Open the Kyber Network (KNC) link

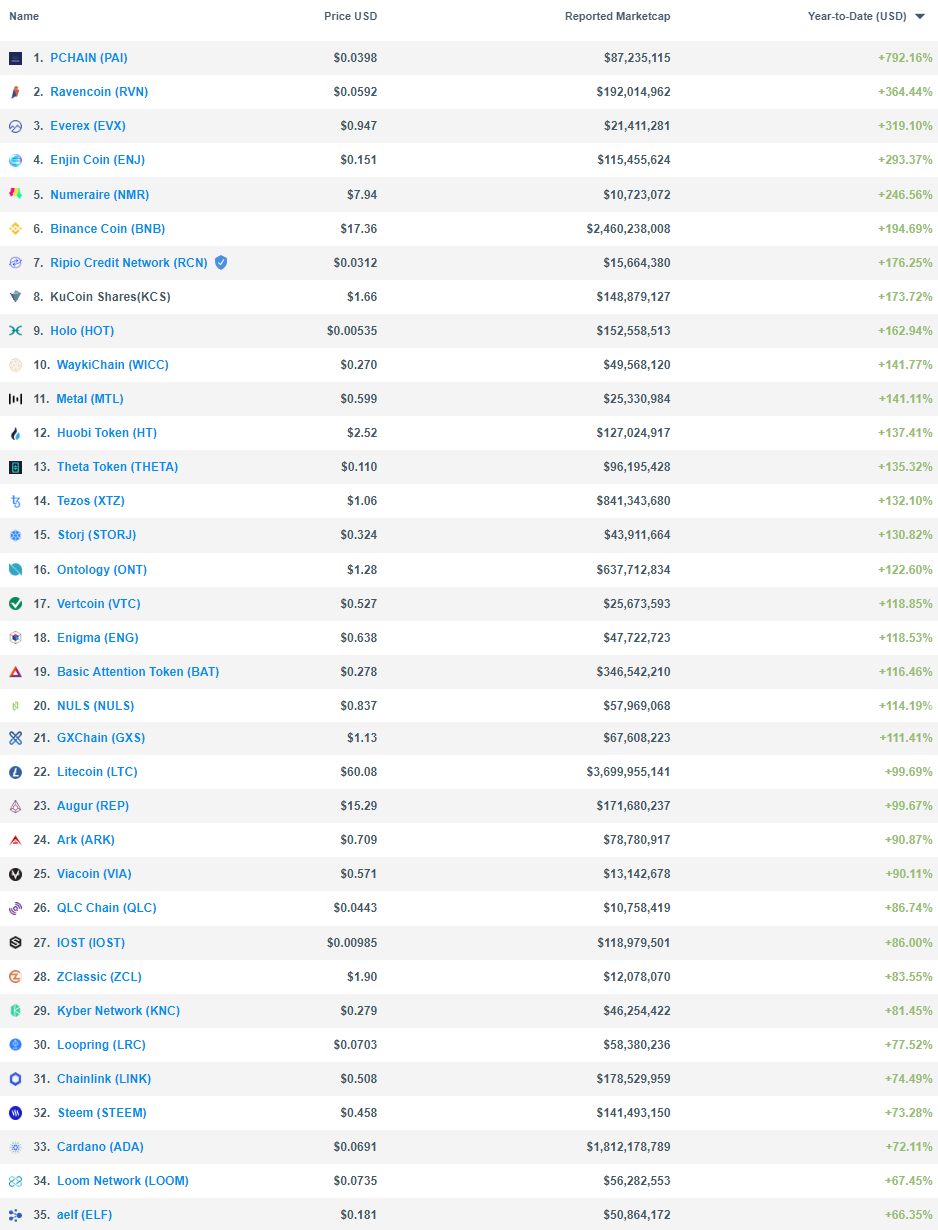(x=118, y=1011)
